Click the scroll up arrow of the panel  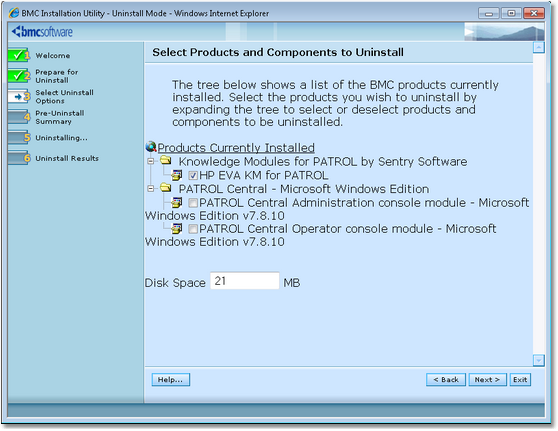point(538,47)
